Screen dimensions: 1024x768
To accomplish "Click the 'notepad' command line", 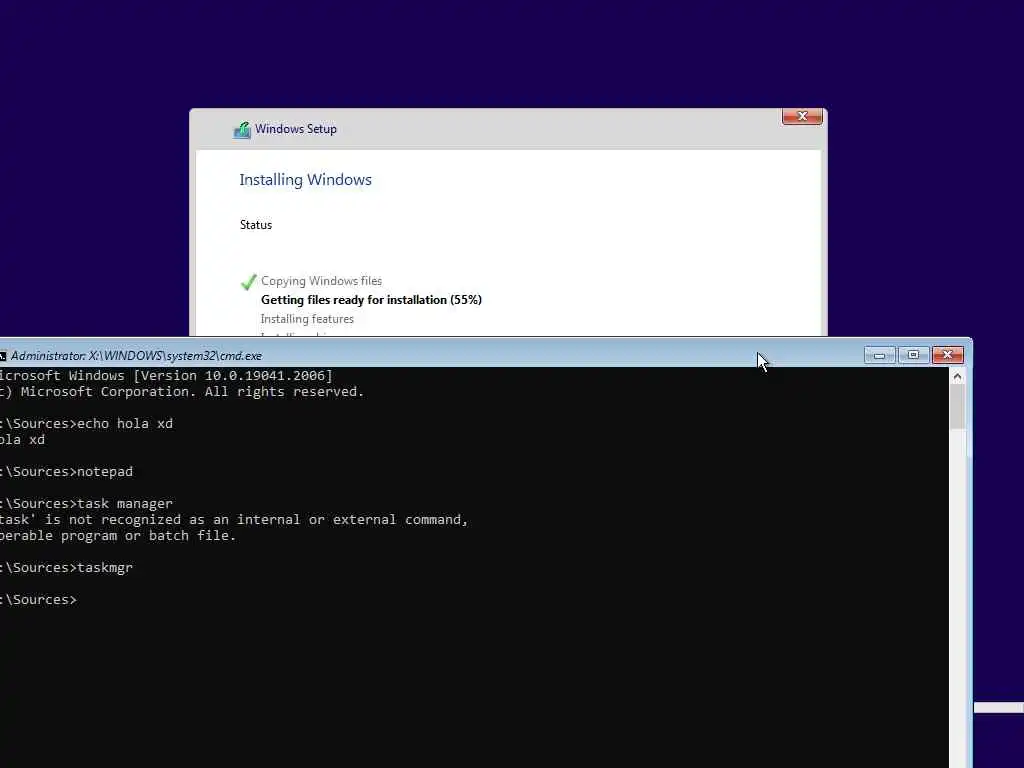I will [66, 472].
